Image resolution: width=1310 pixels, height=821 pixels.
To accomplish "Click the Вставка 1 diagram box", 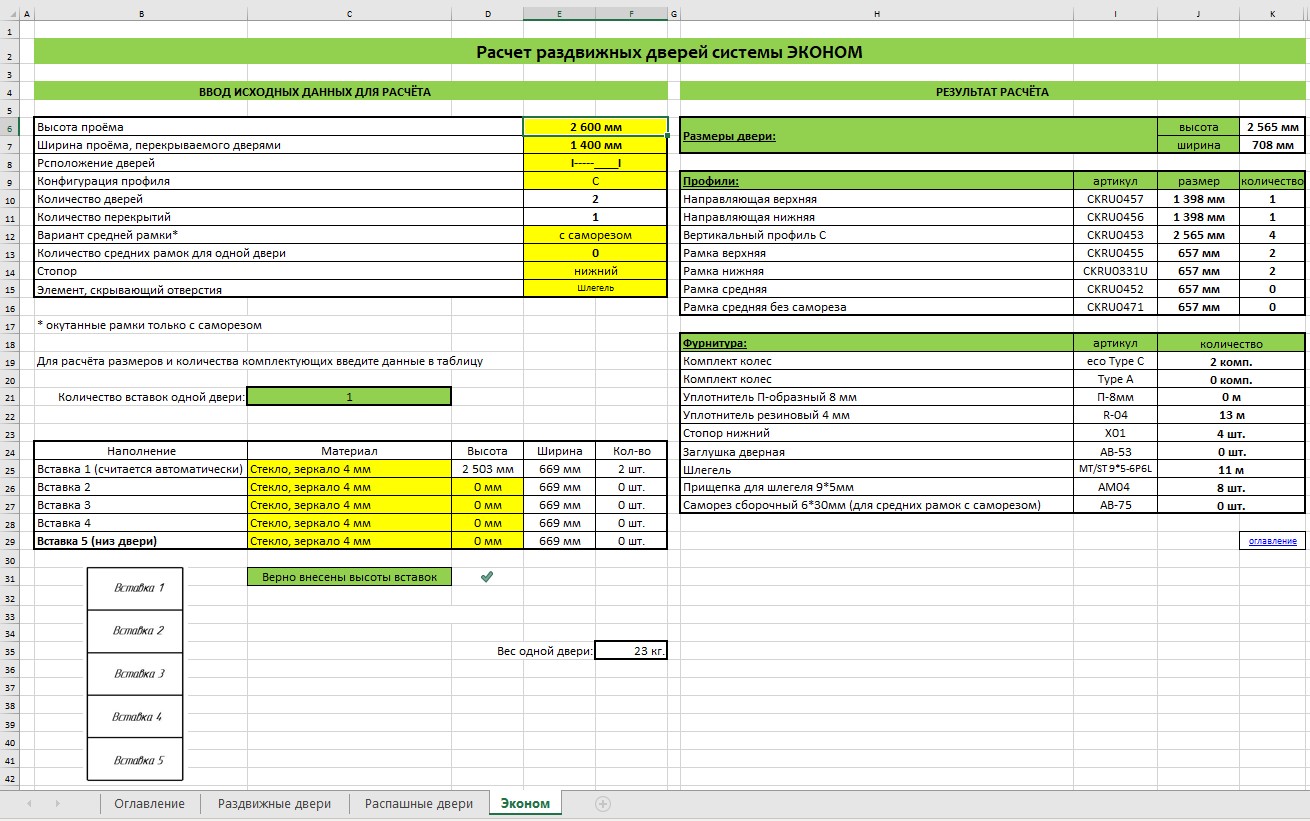I will pos(136,588).
